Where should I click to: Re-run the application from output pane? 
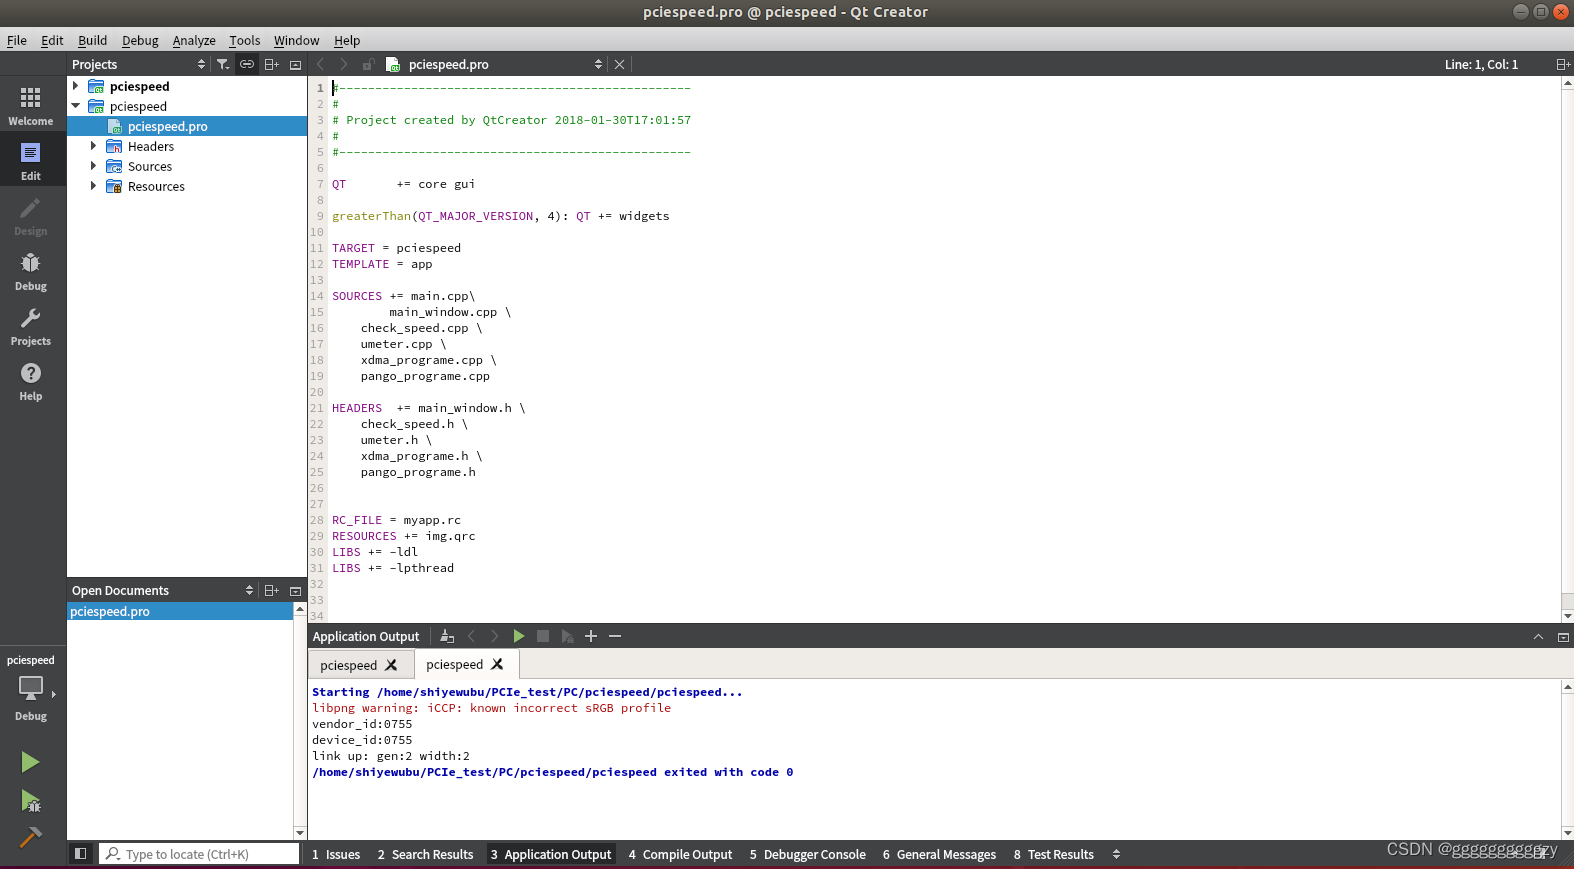[518, 636]
